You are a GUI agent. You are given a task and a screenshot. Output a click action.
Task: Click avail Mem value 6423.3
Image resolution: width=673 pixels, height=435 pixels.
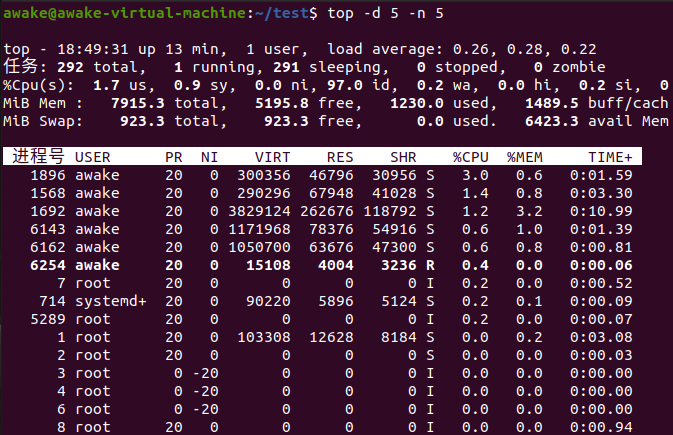[552, 121]
